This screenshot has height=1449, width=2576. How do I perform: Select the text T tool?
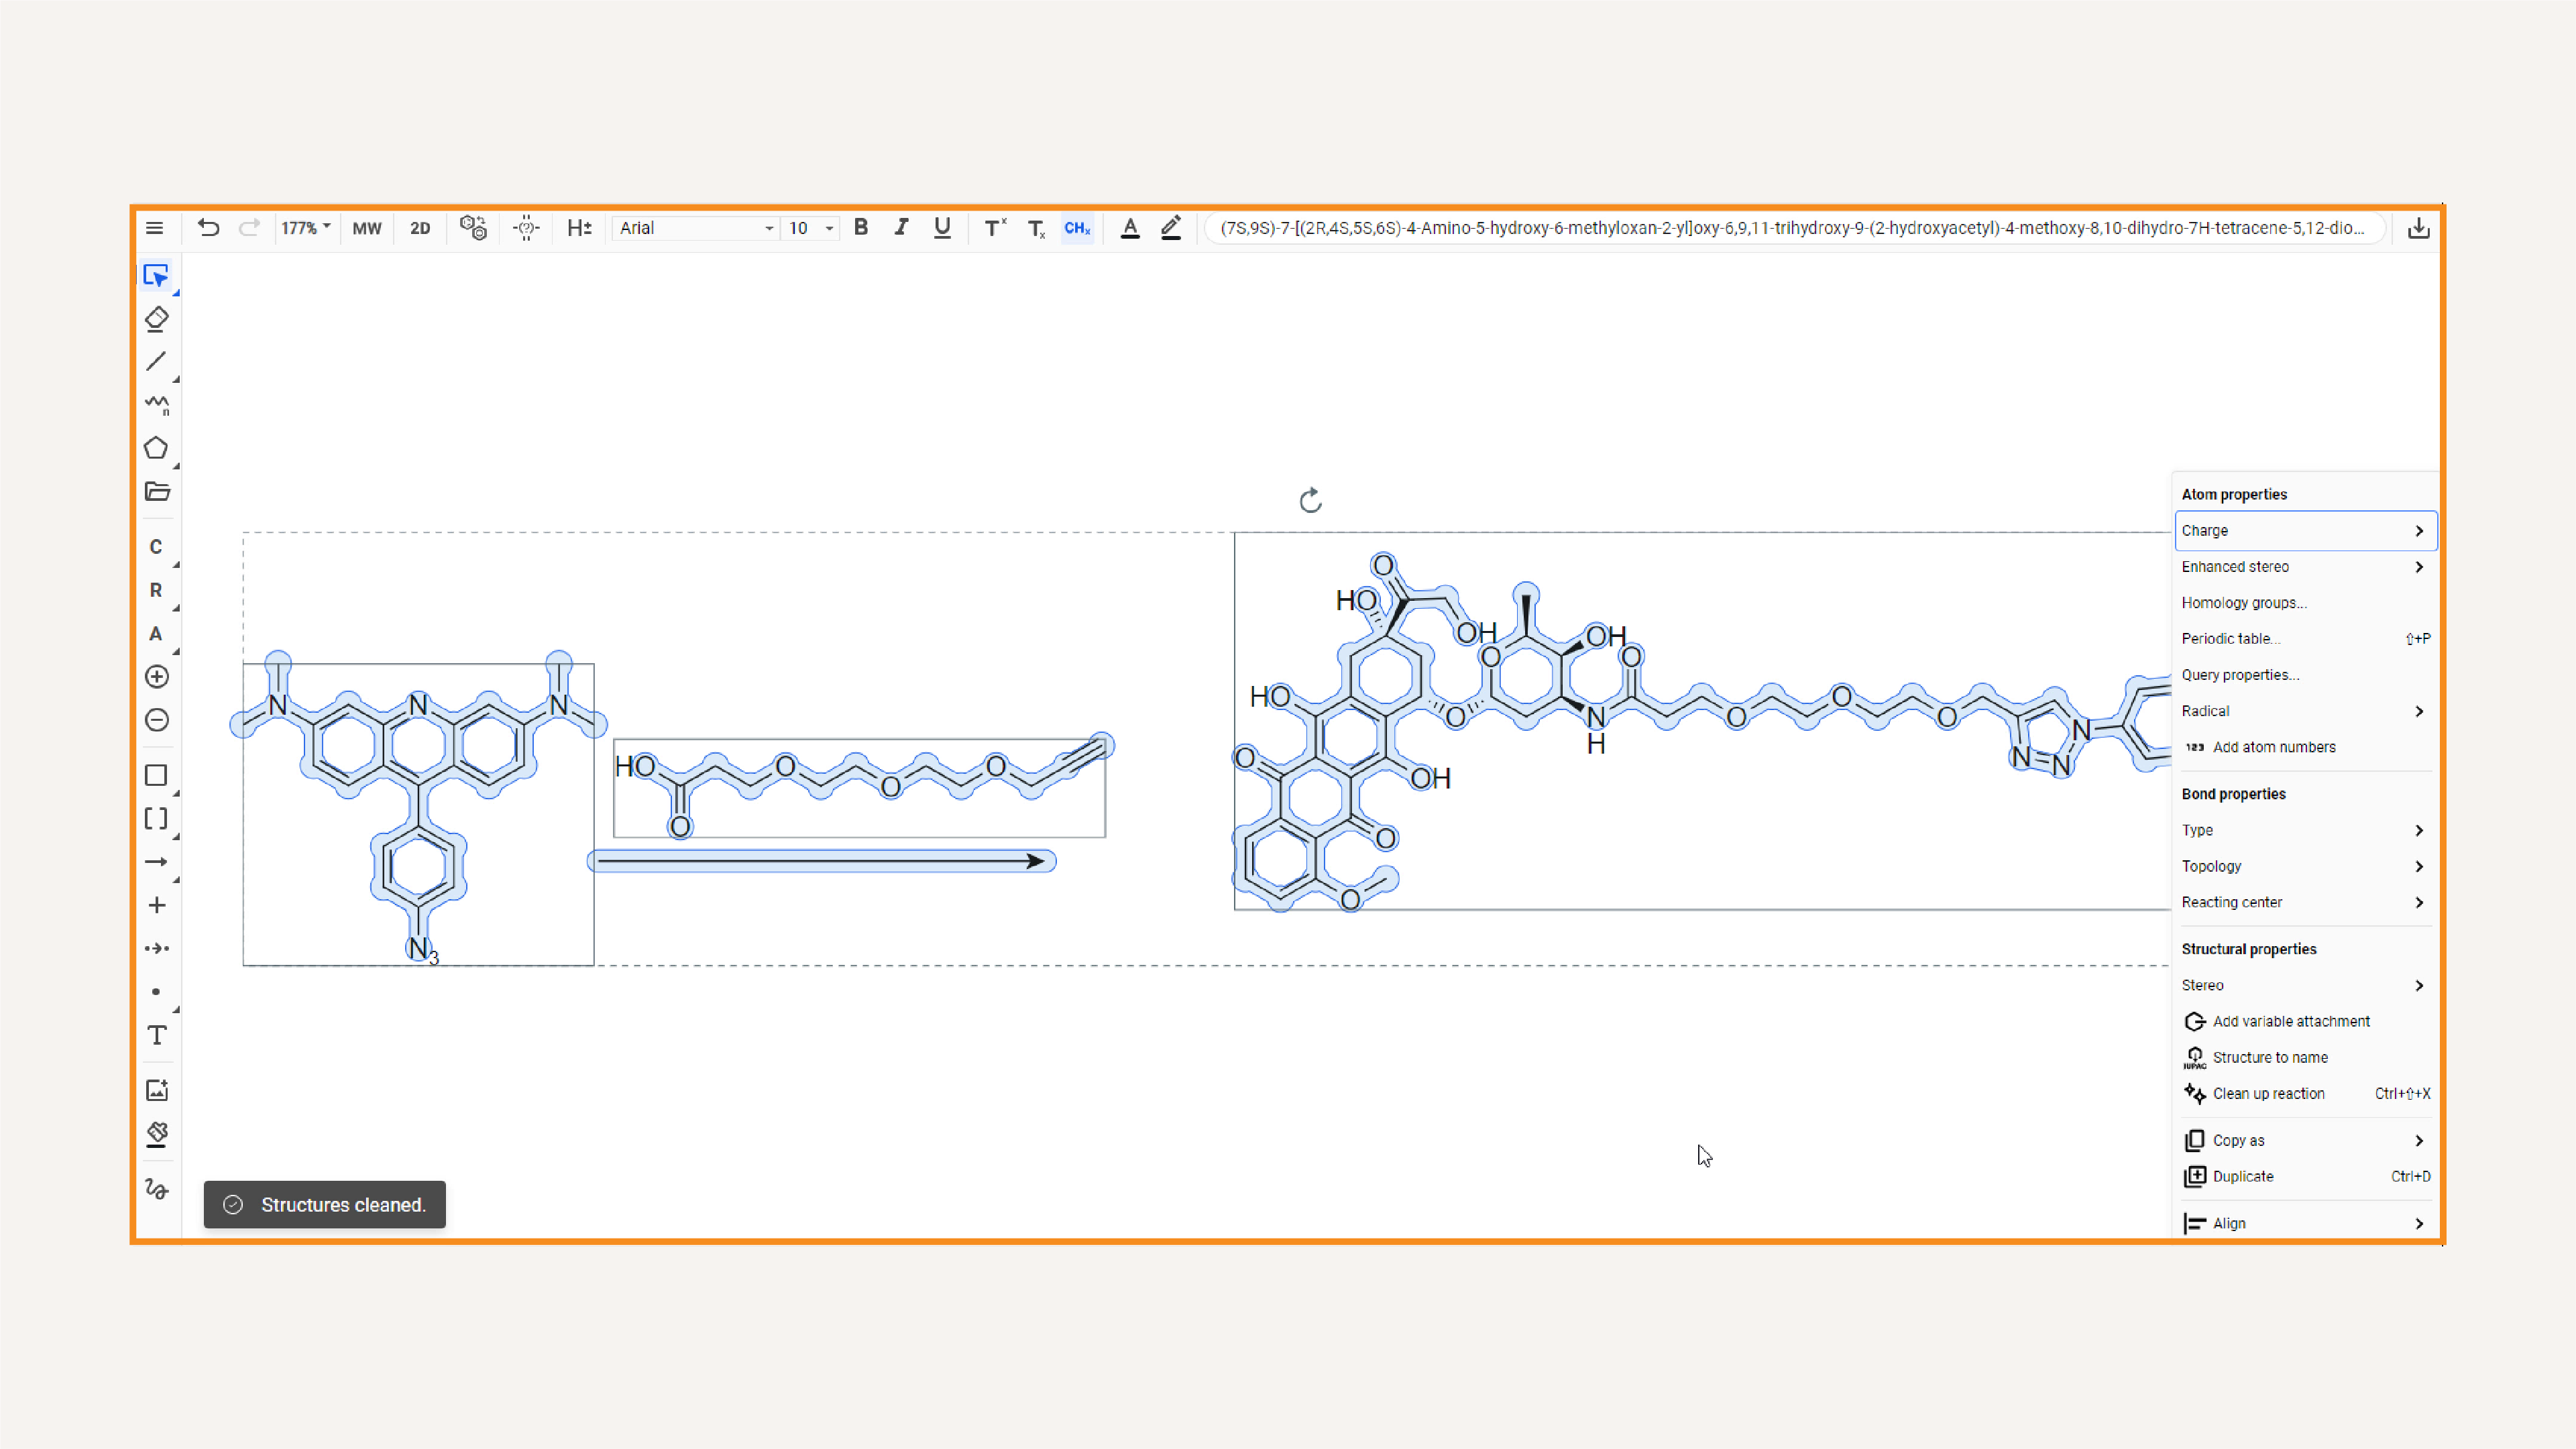[156, 1035]
